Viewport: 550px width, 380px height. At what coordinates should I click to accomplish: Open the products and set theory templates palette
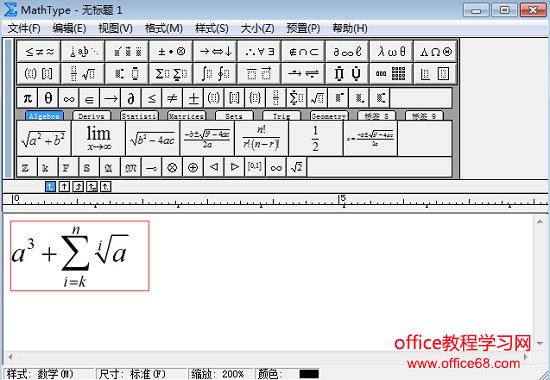click(348, 74)
